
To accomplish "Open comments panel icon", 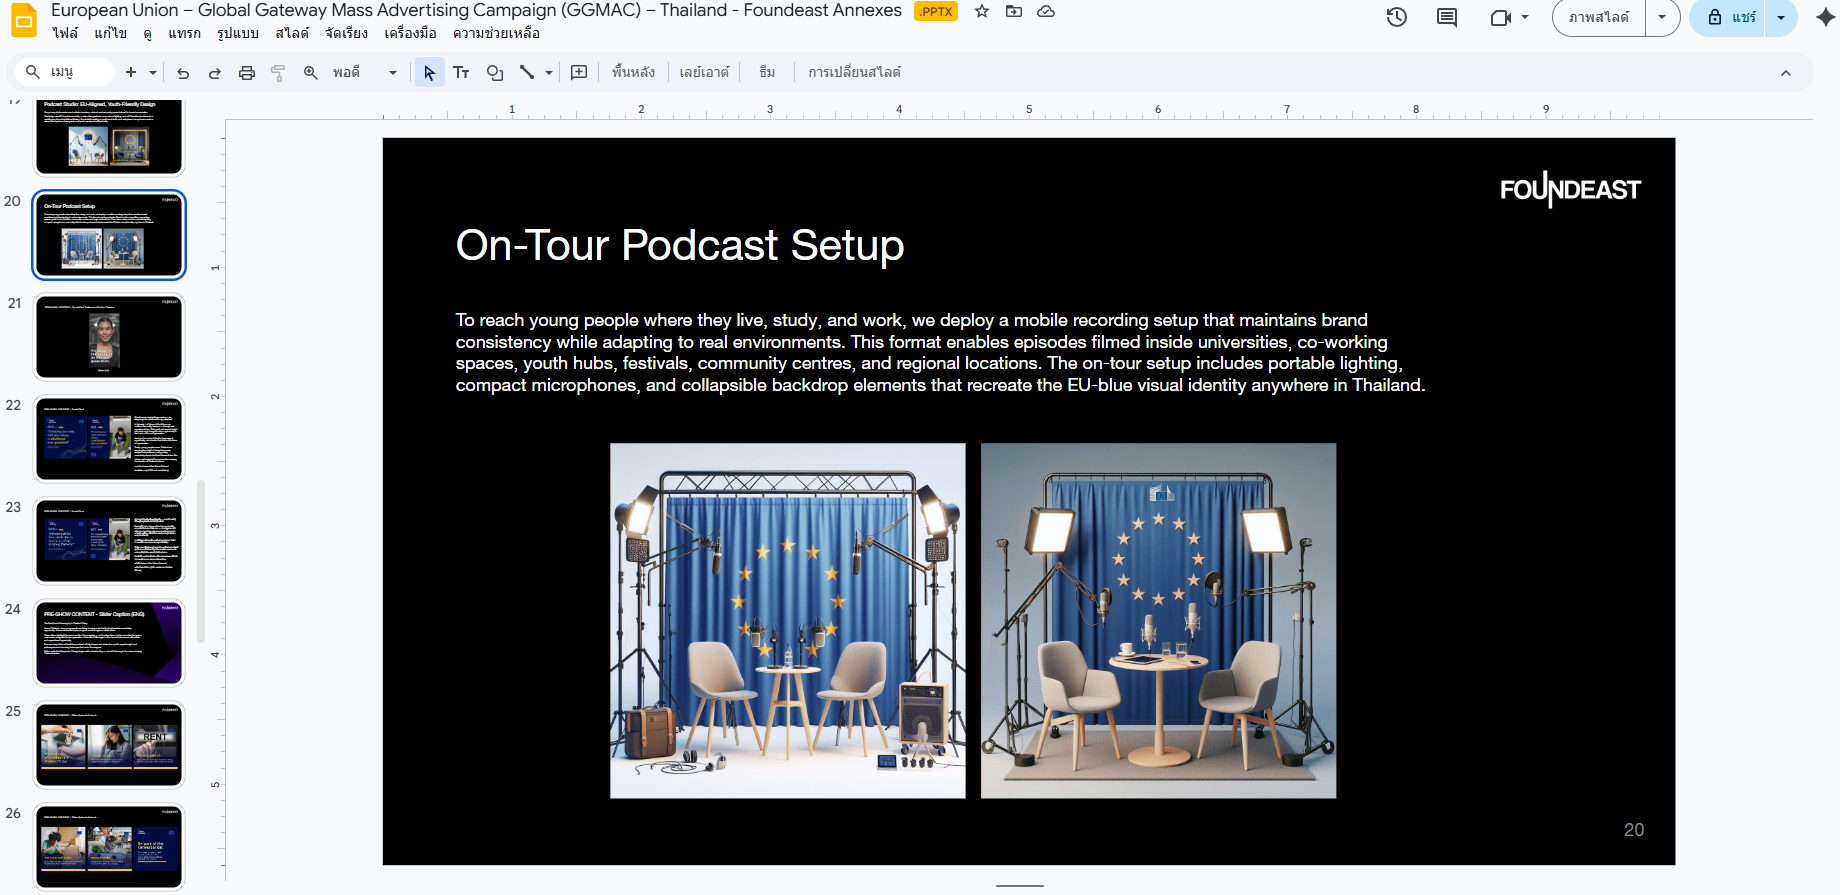I will tap(1447, 17).
